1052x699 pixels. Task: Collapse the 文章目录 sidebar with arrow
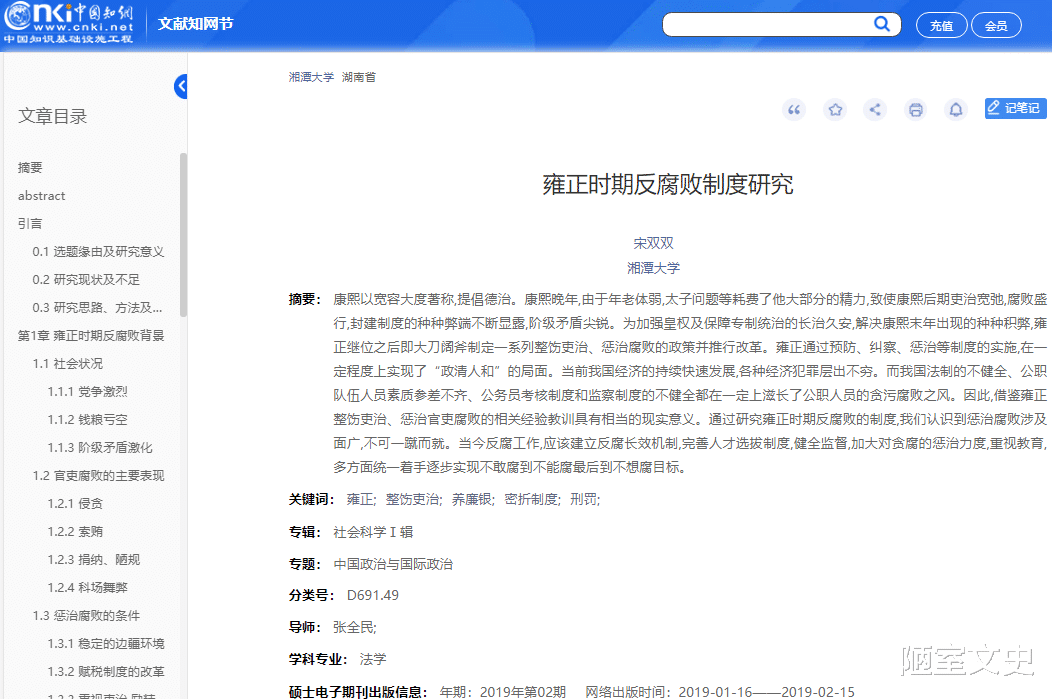pyautogui.click(x=181, y=87)
